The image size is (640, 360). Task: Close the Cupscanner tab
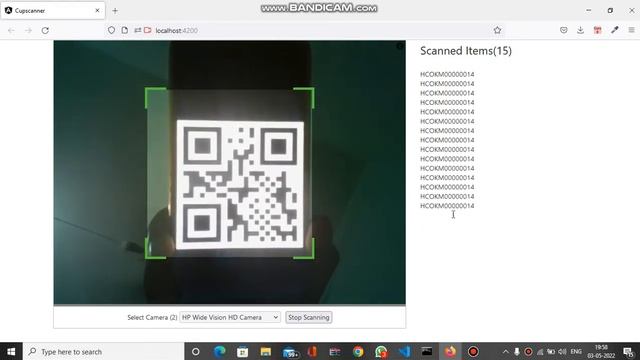[x=97, y=11]
